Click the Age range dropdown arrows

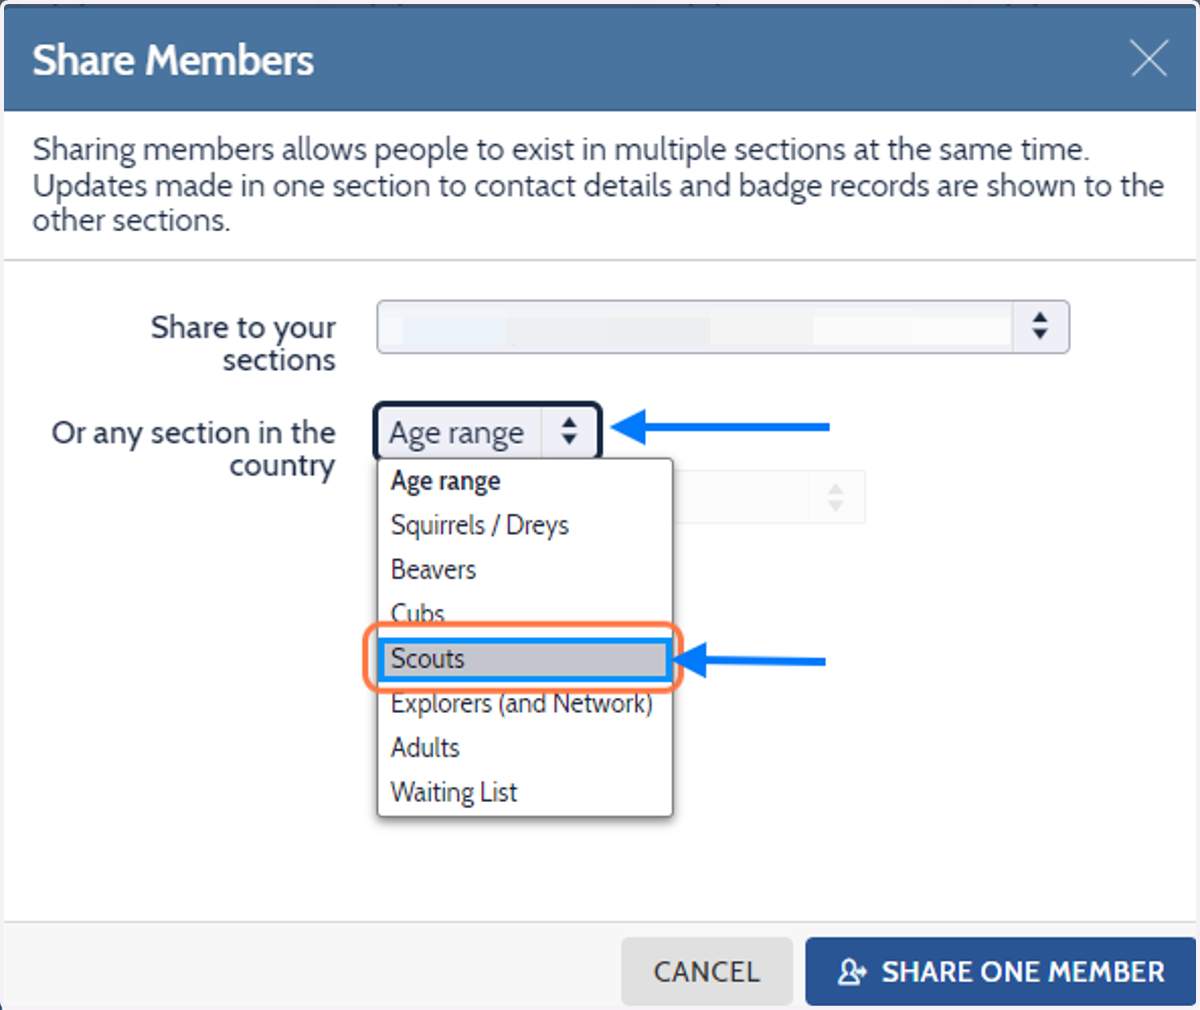click(569, 432)
